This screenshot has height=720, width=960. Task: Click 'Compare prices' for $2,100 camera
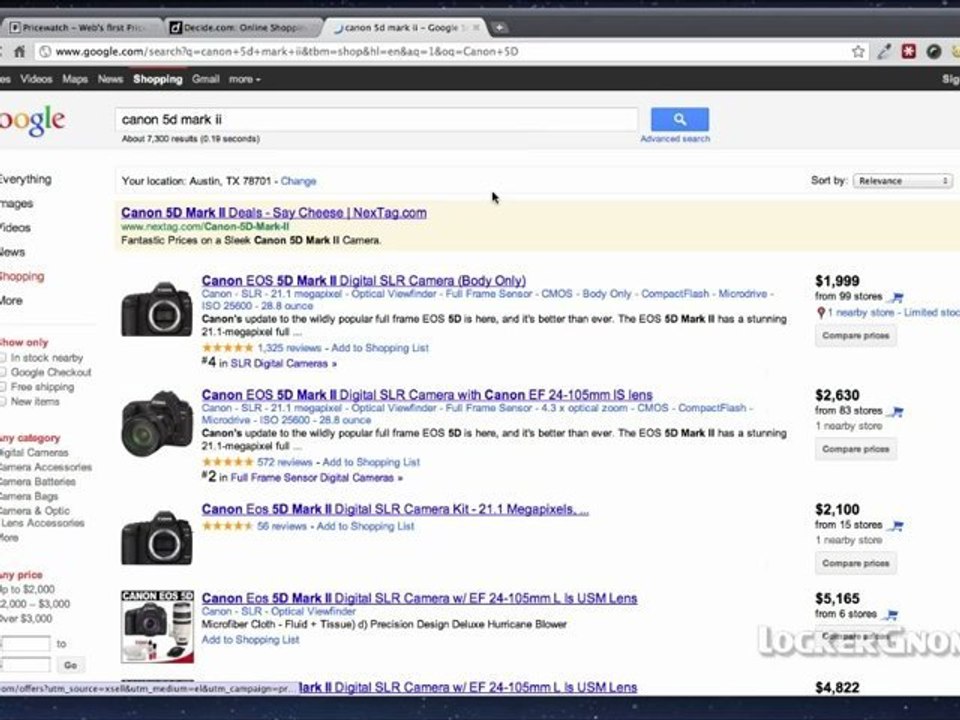pyautogui.click(x=856, y=563)
